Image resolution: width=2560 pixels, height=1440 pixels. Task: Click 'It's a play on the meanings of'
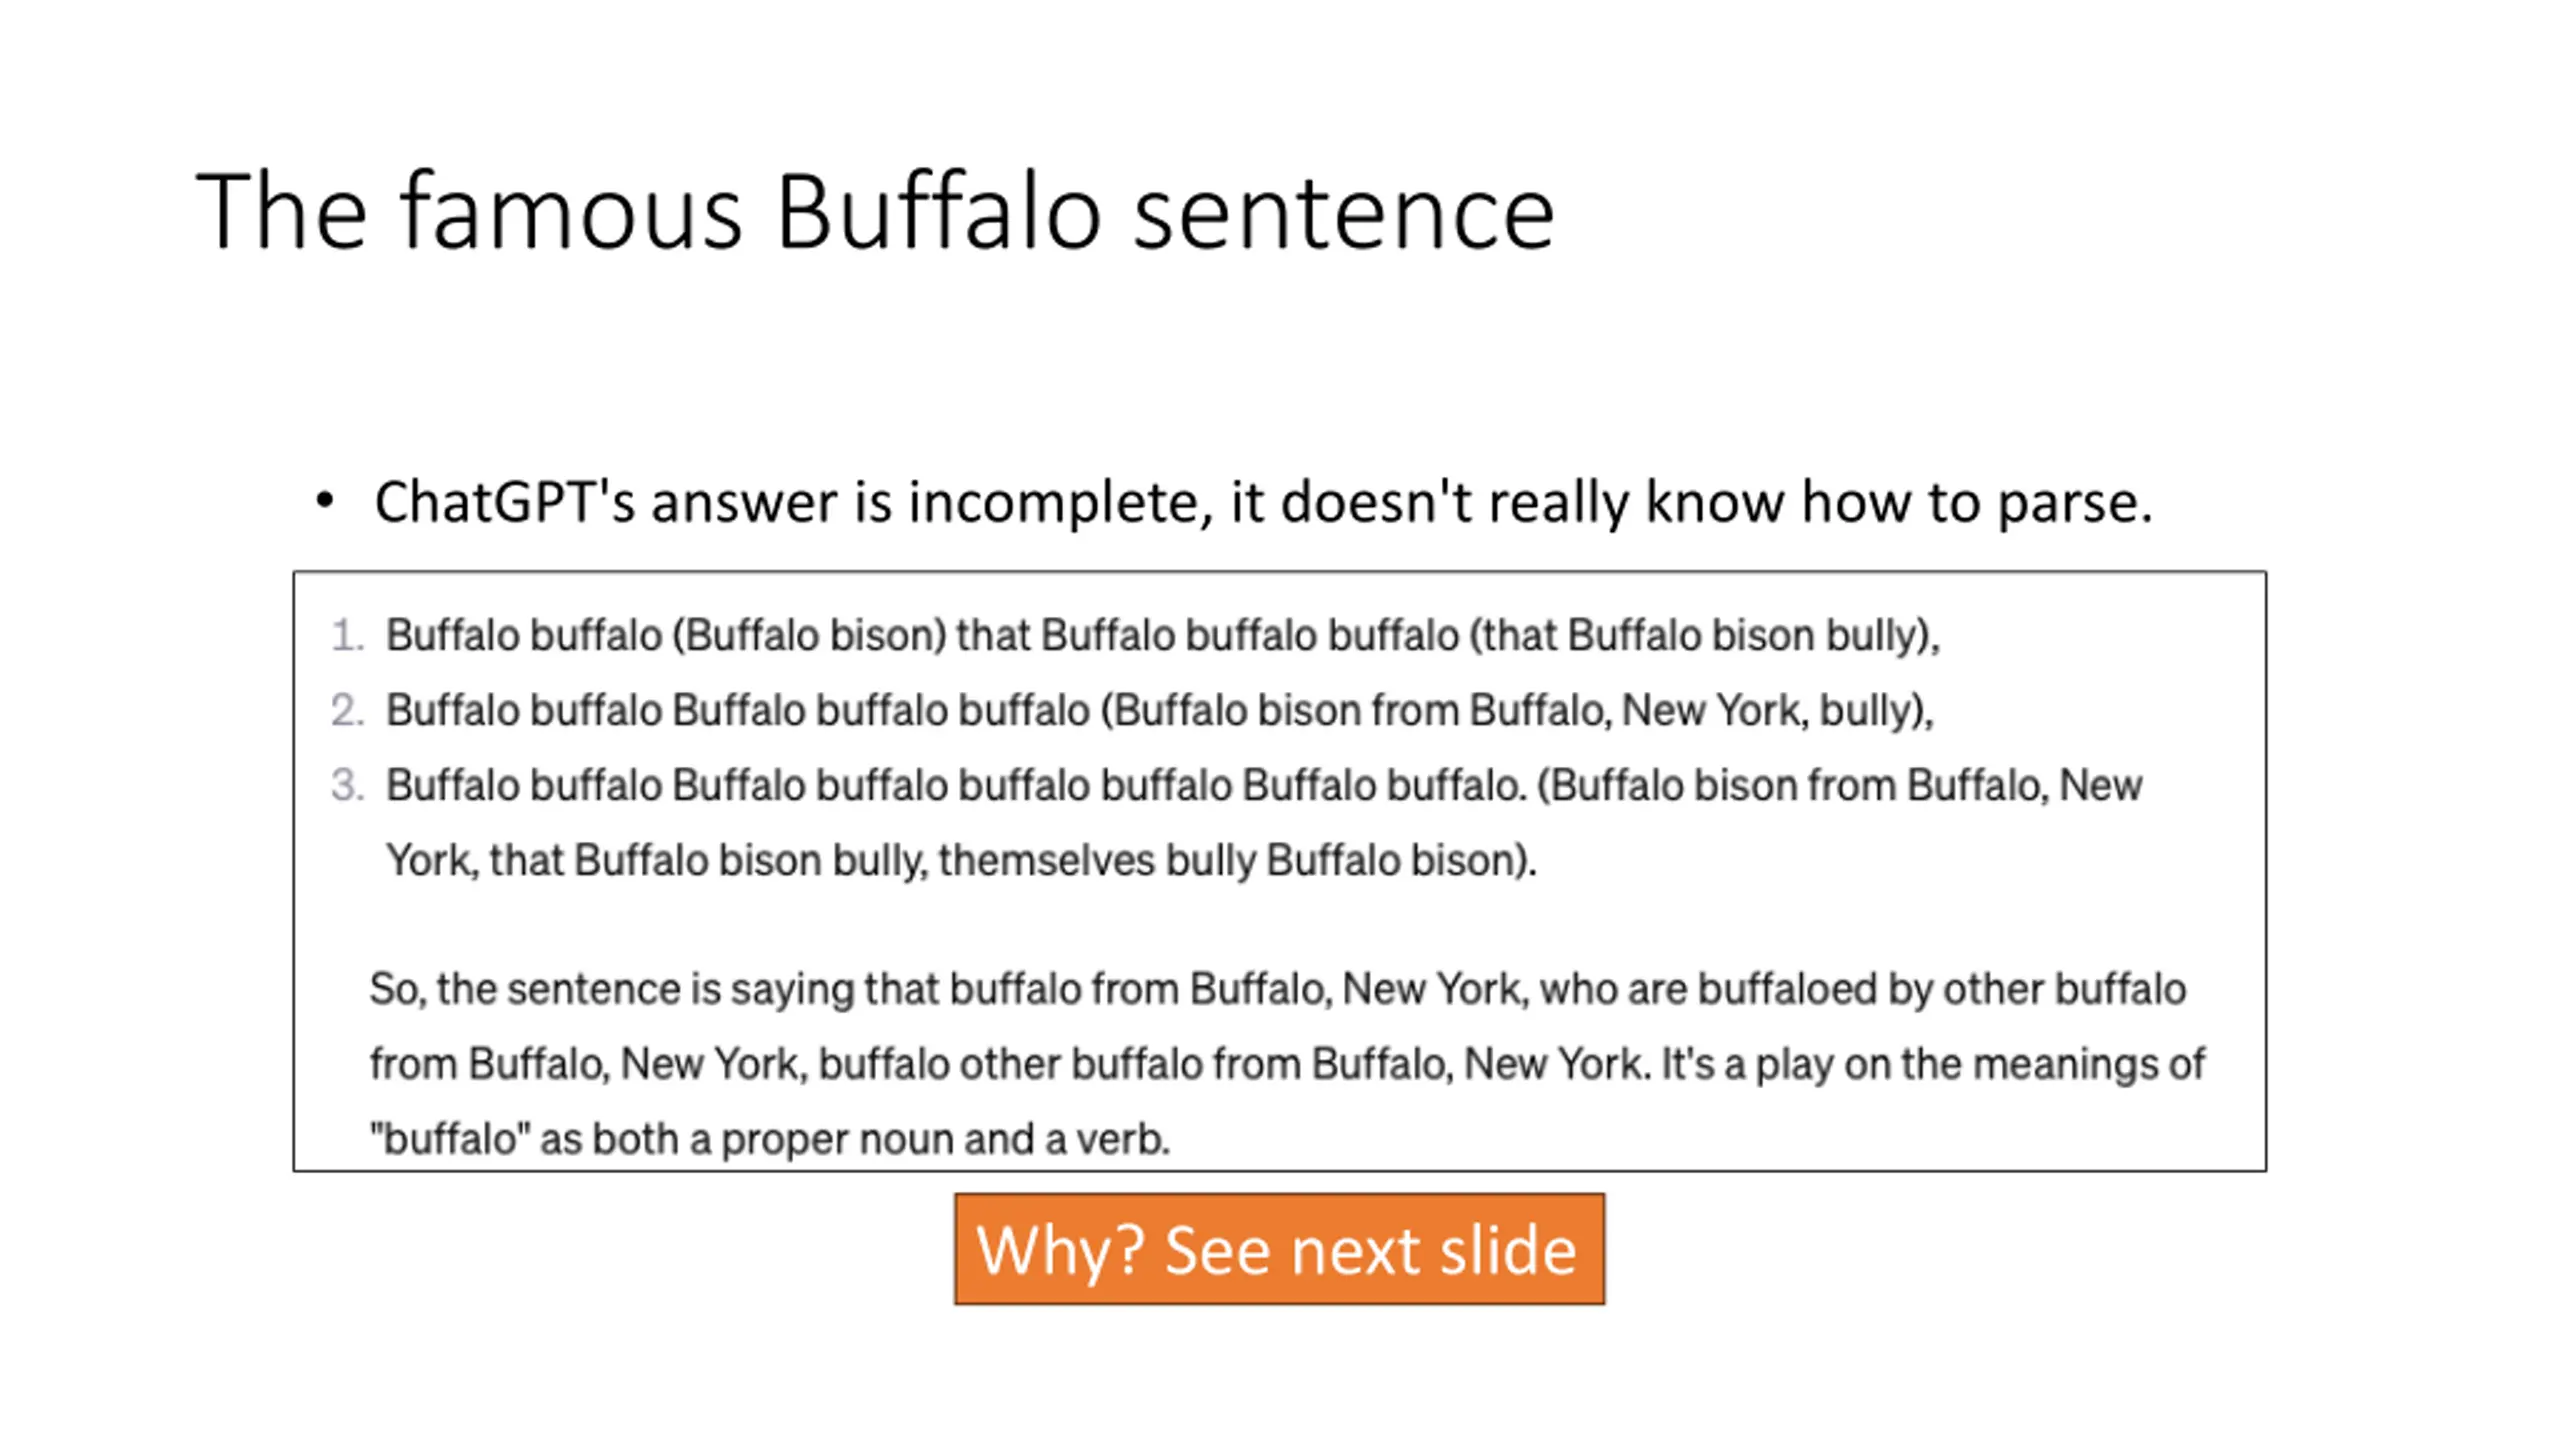click(x=1933, y=1064)
